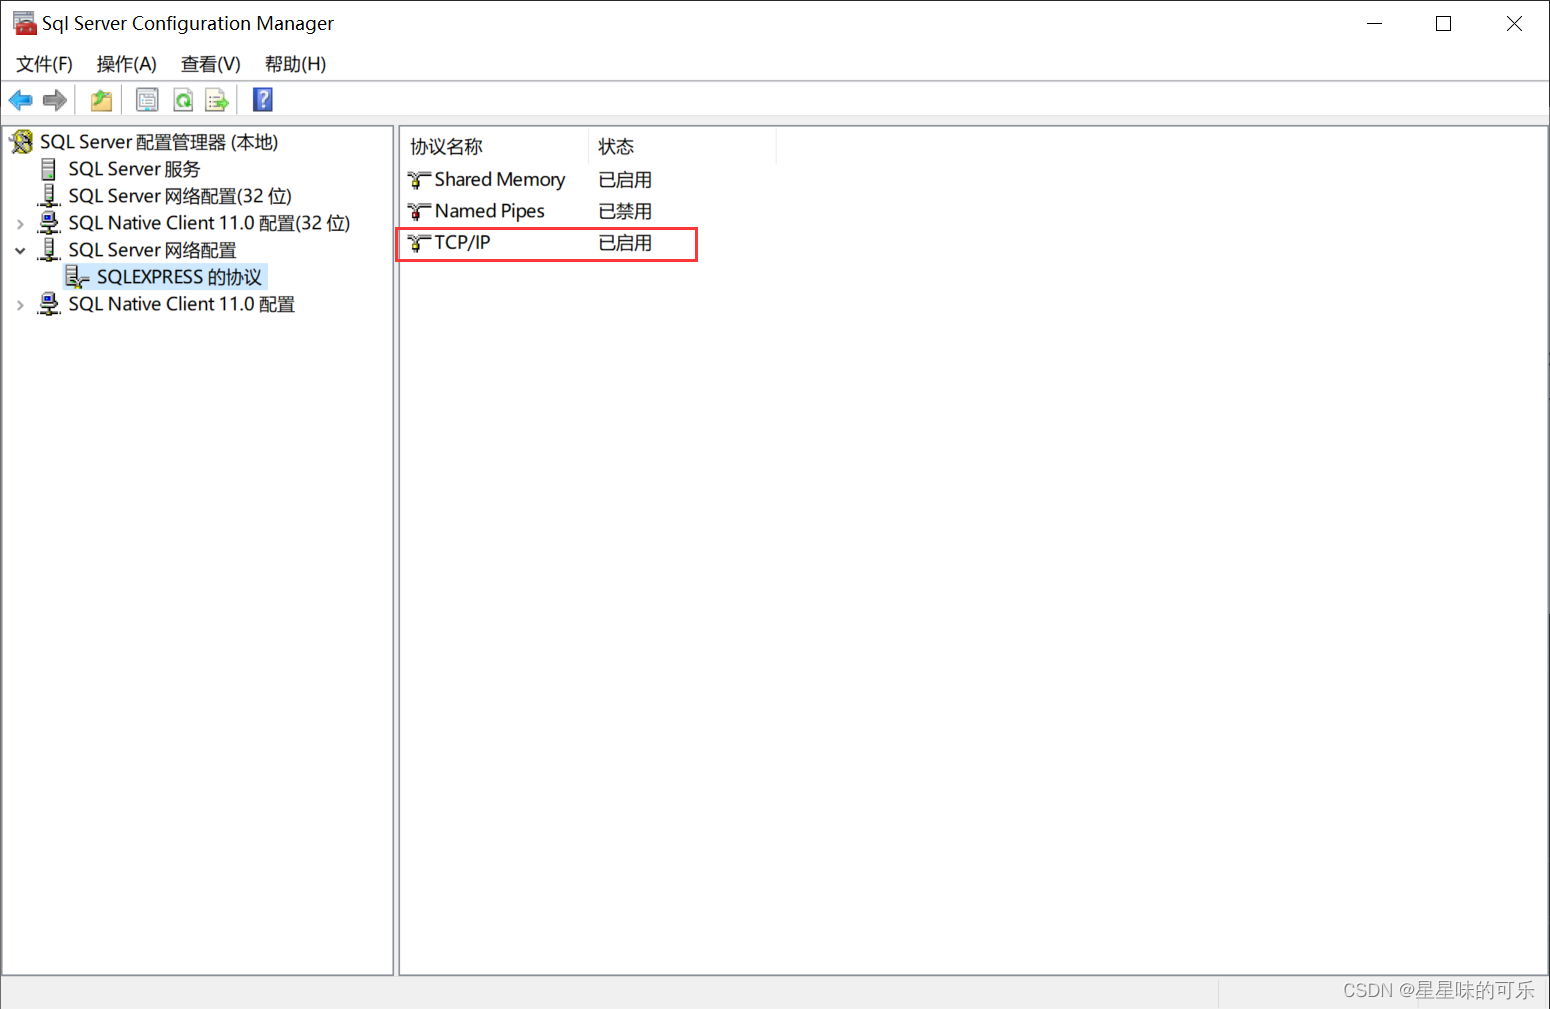Click the Forward arrow toolbar icon
1550x1009 pixels.
(55, 100)
